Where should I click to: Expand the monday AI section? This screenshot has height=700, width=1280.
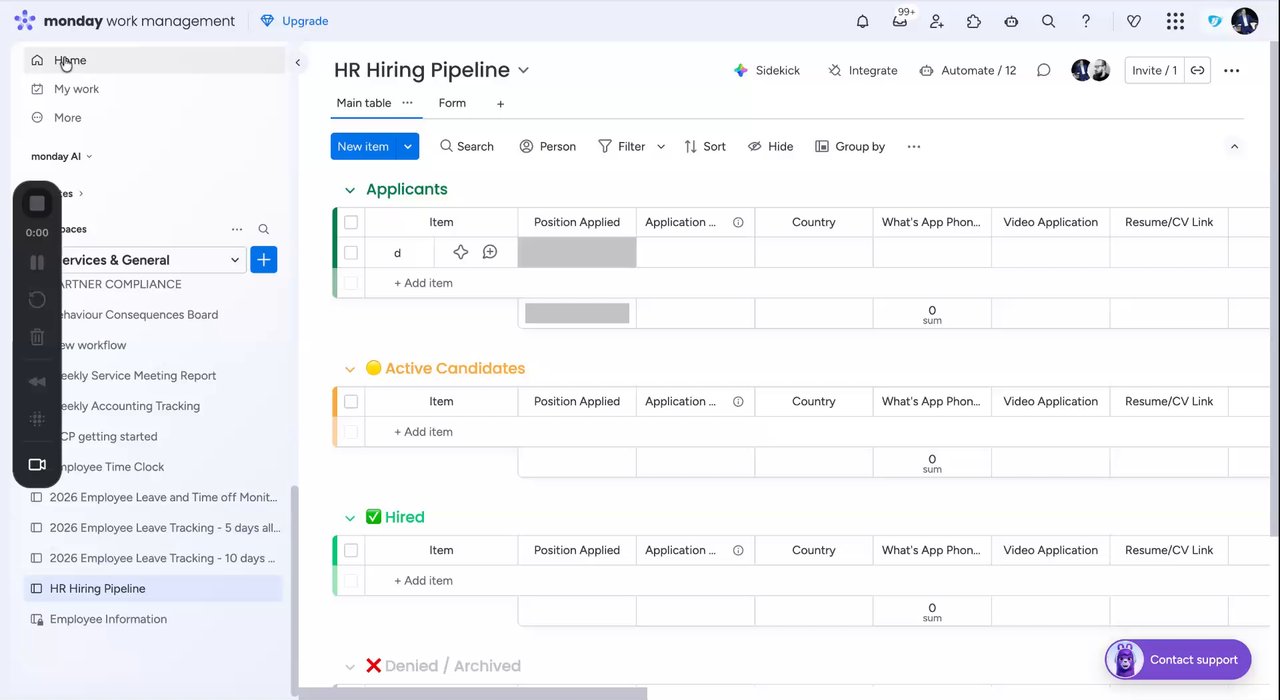pos(61,156)
